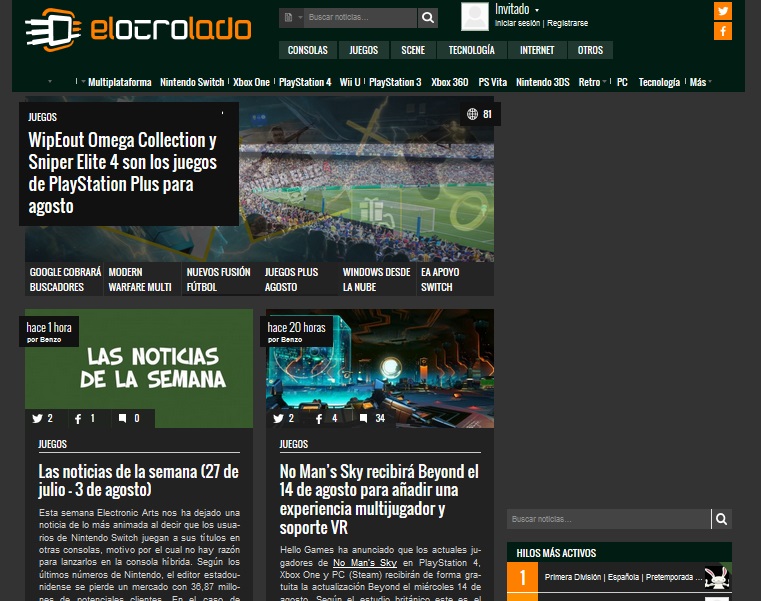
Task: Open Primera División Española Pretemporada thread
Action: coord(623,577)
